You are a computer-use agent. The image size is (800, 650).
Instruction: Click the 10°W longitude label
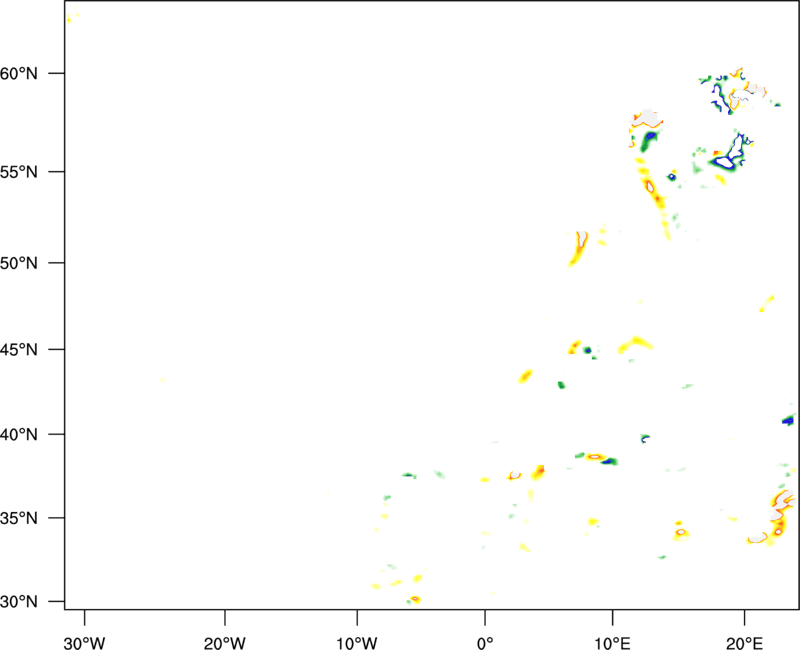click(357, 643)
